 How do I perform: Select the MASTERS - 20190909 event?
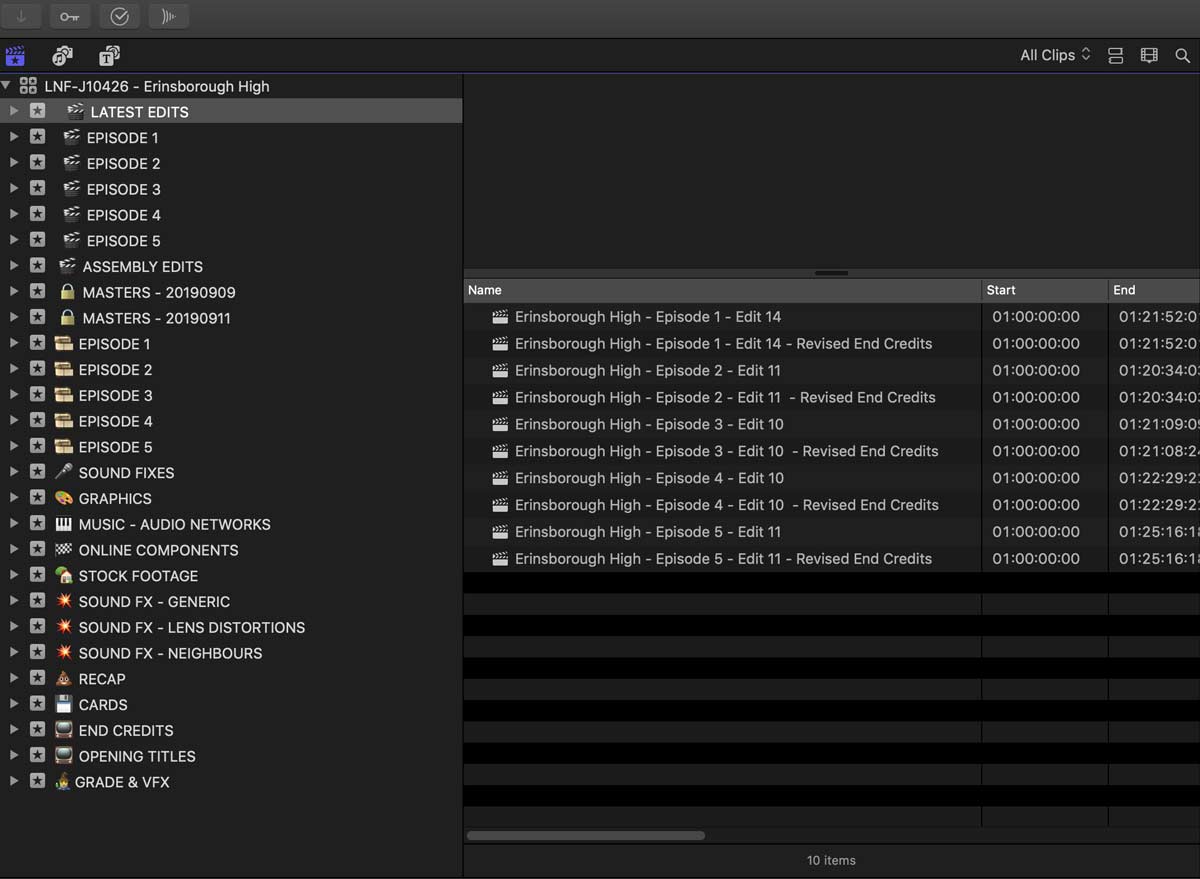click(x=158, y=292)
